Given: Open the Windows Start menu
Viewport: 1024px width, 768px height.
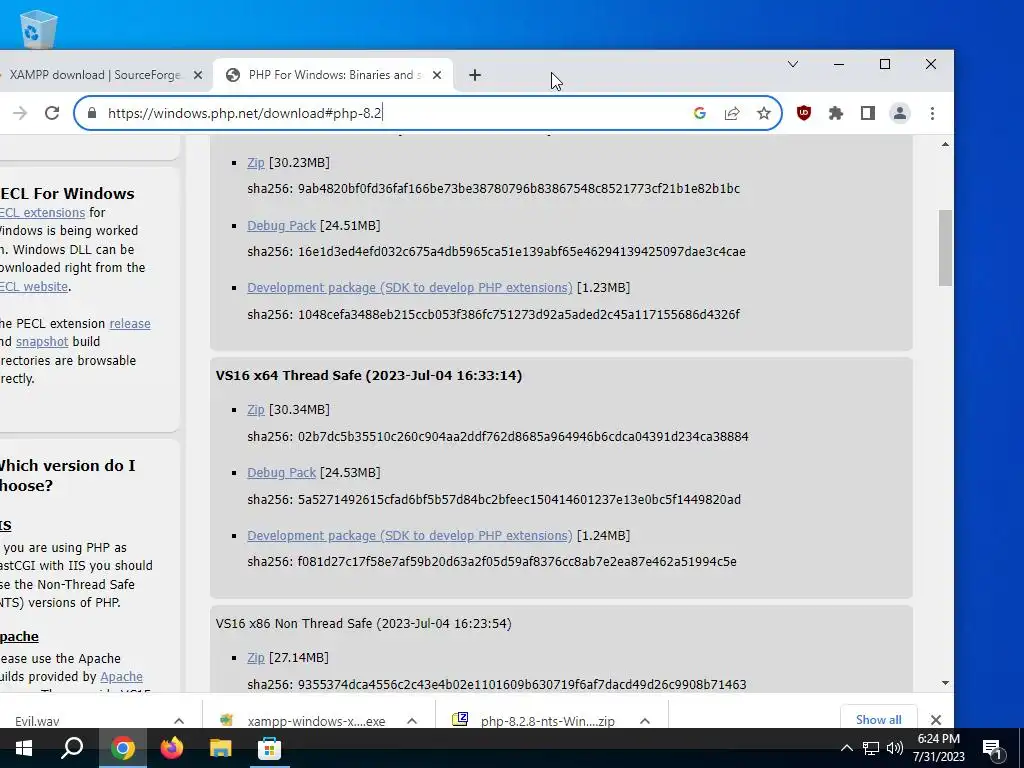Looking at the screenshot, I should point(24,748).
